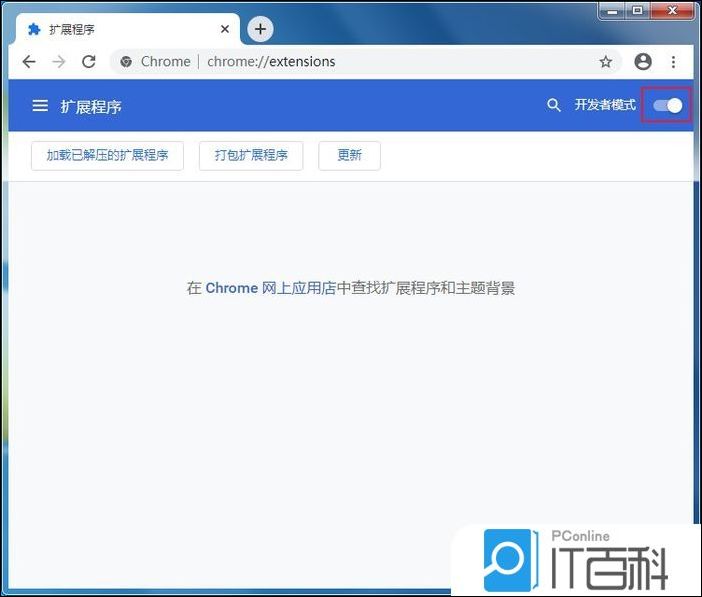Click the 开发者模式 label text
This screenshot has width=702, height=597.
pyautogui.click(x=605, y=105)
